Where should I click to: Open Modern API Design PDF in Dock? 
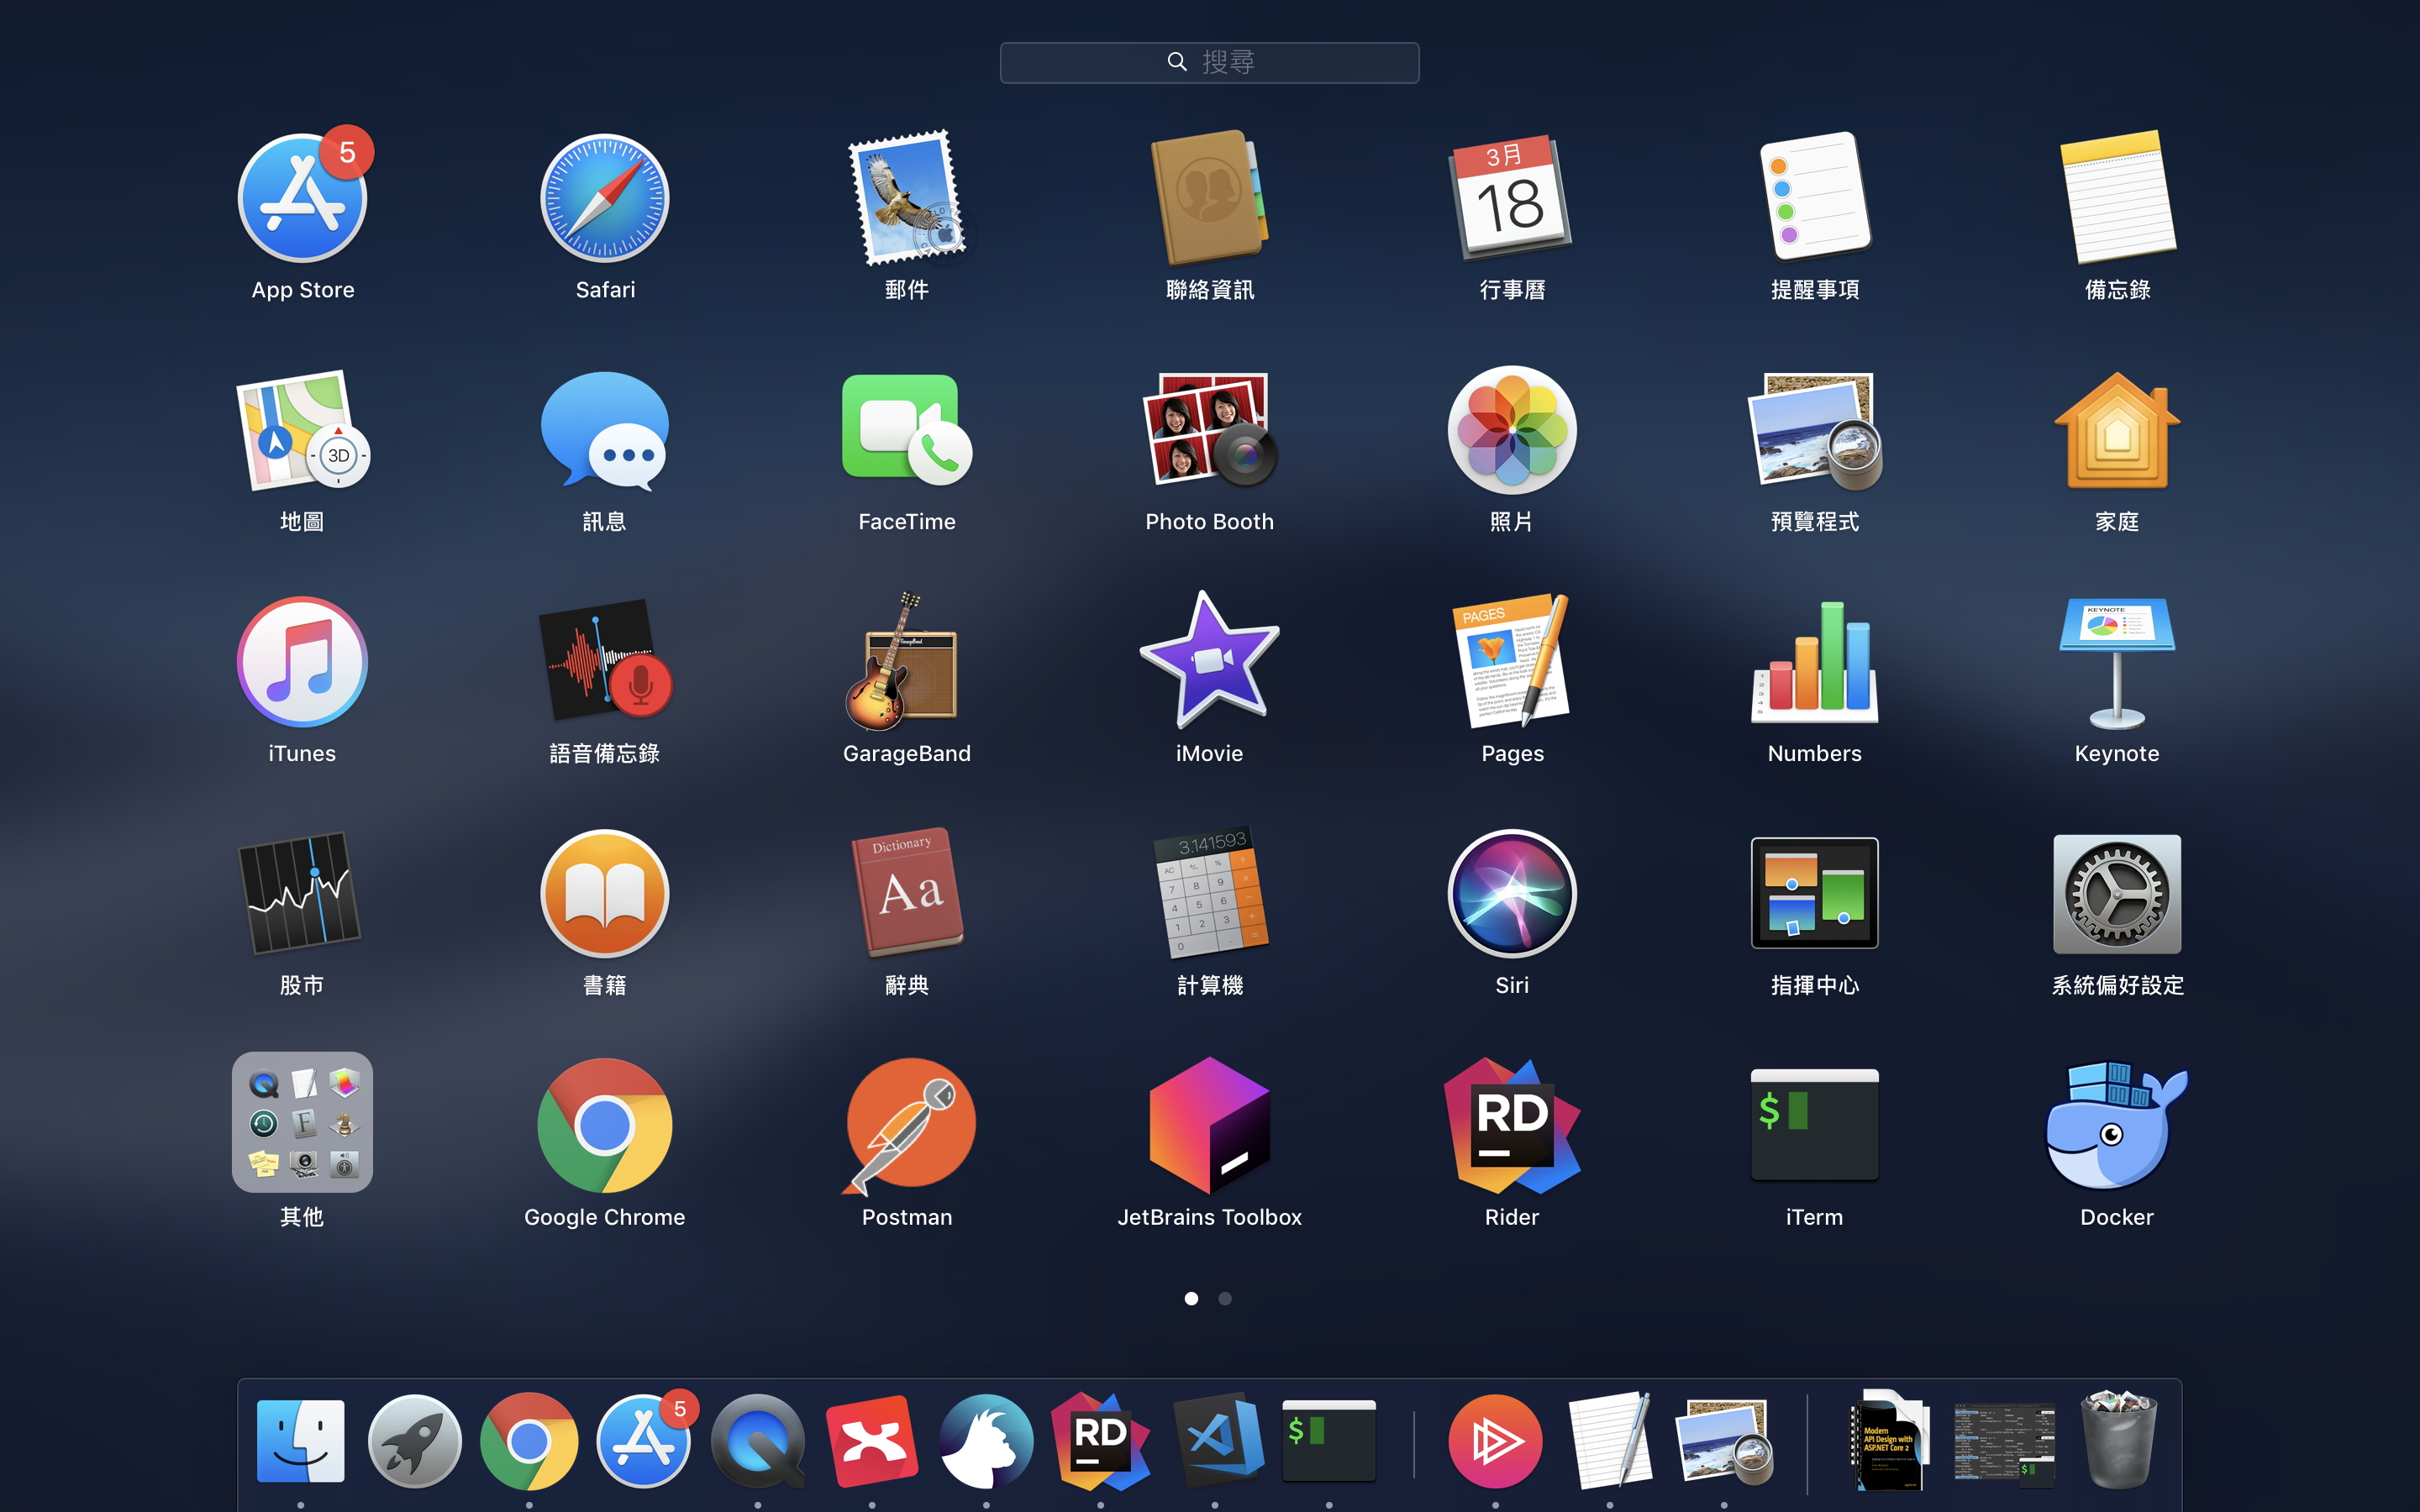tap(1887, 1440)
